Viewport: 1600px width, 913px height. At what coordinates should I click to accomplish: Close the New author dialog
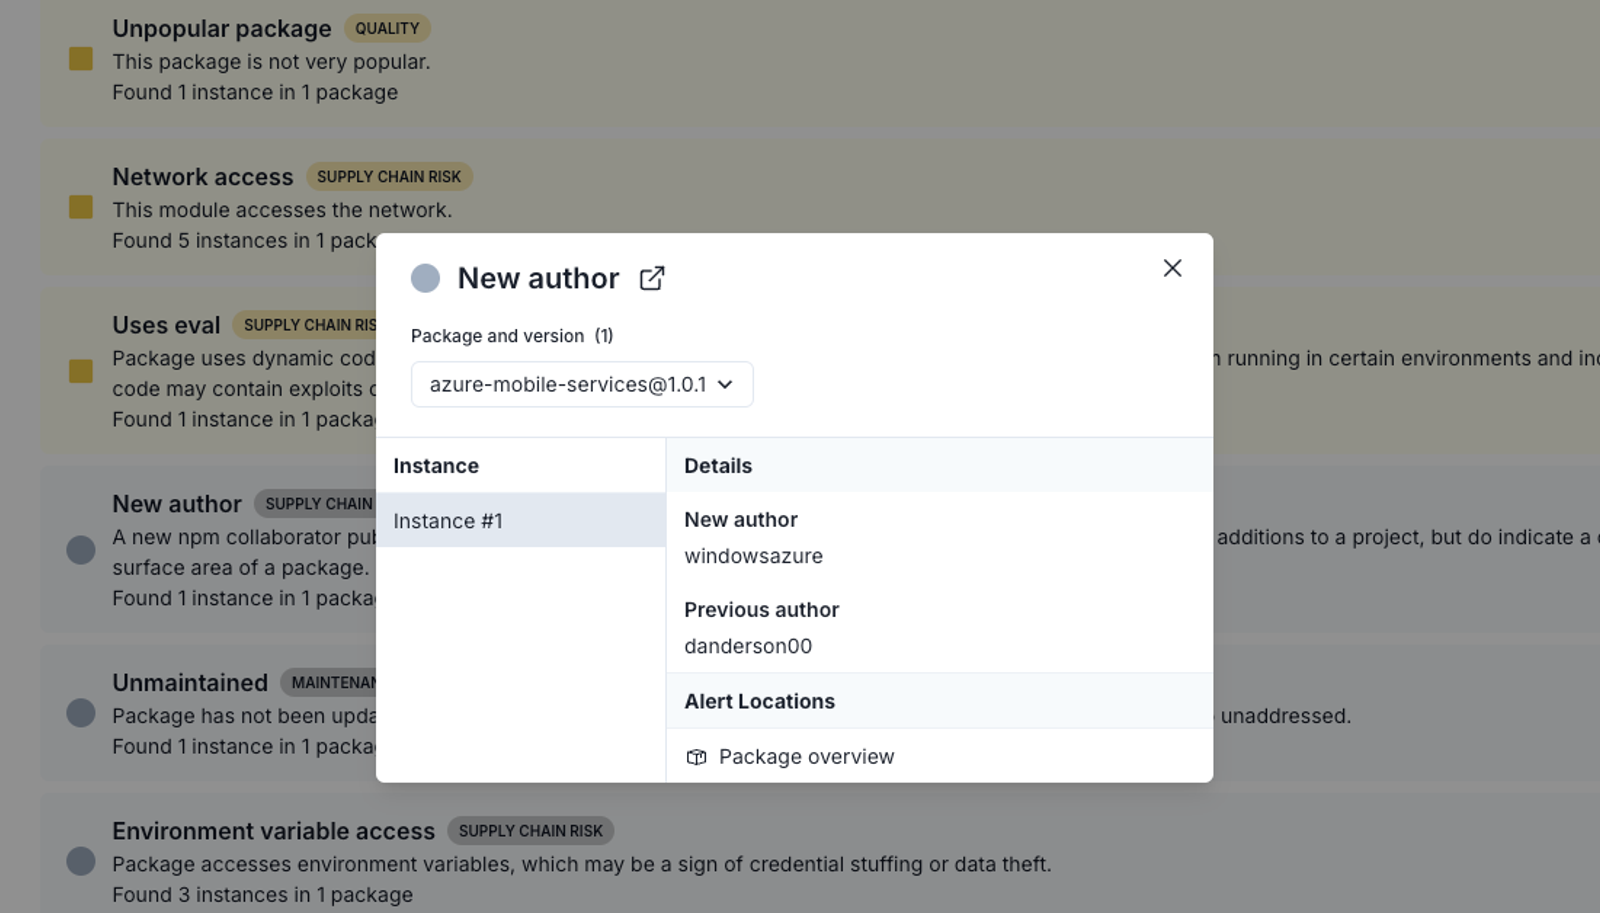1172,268
